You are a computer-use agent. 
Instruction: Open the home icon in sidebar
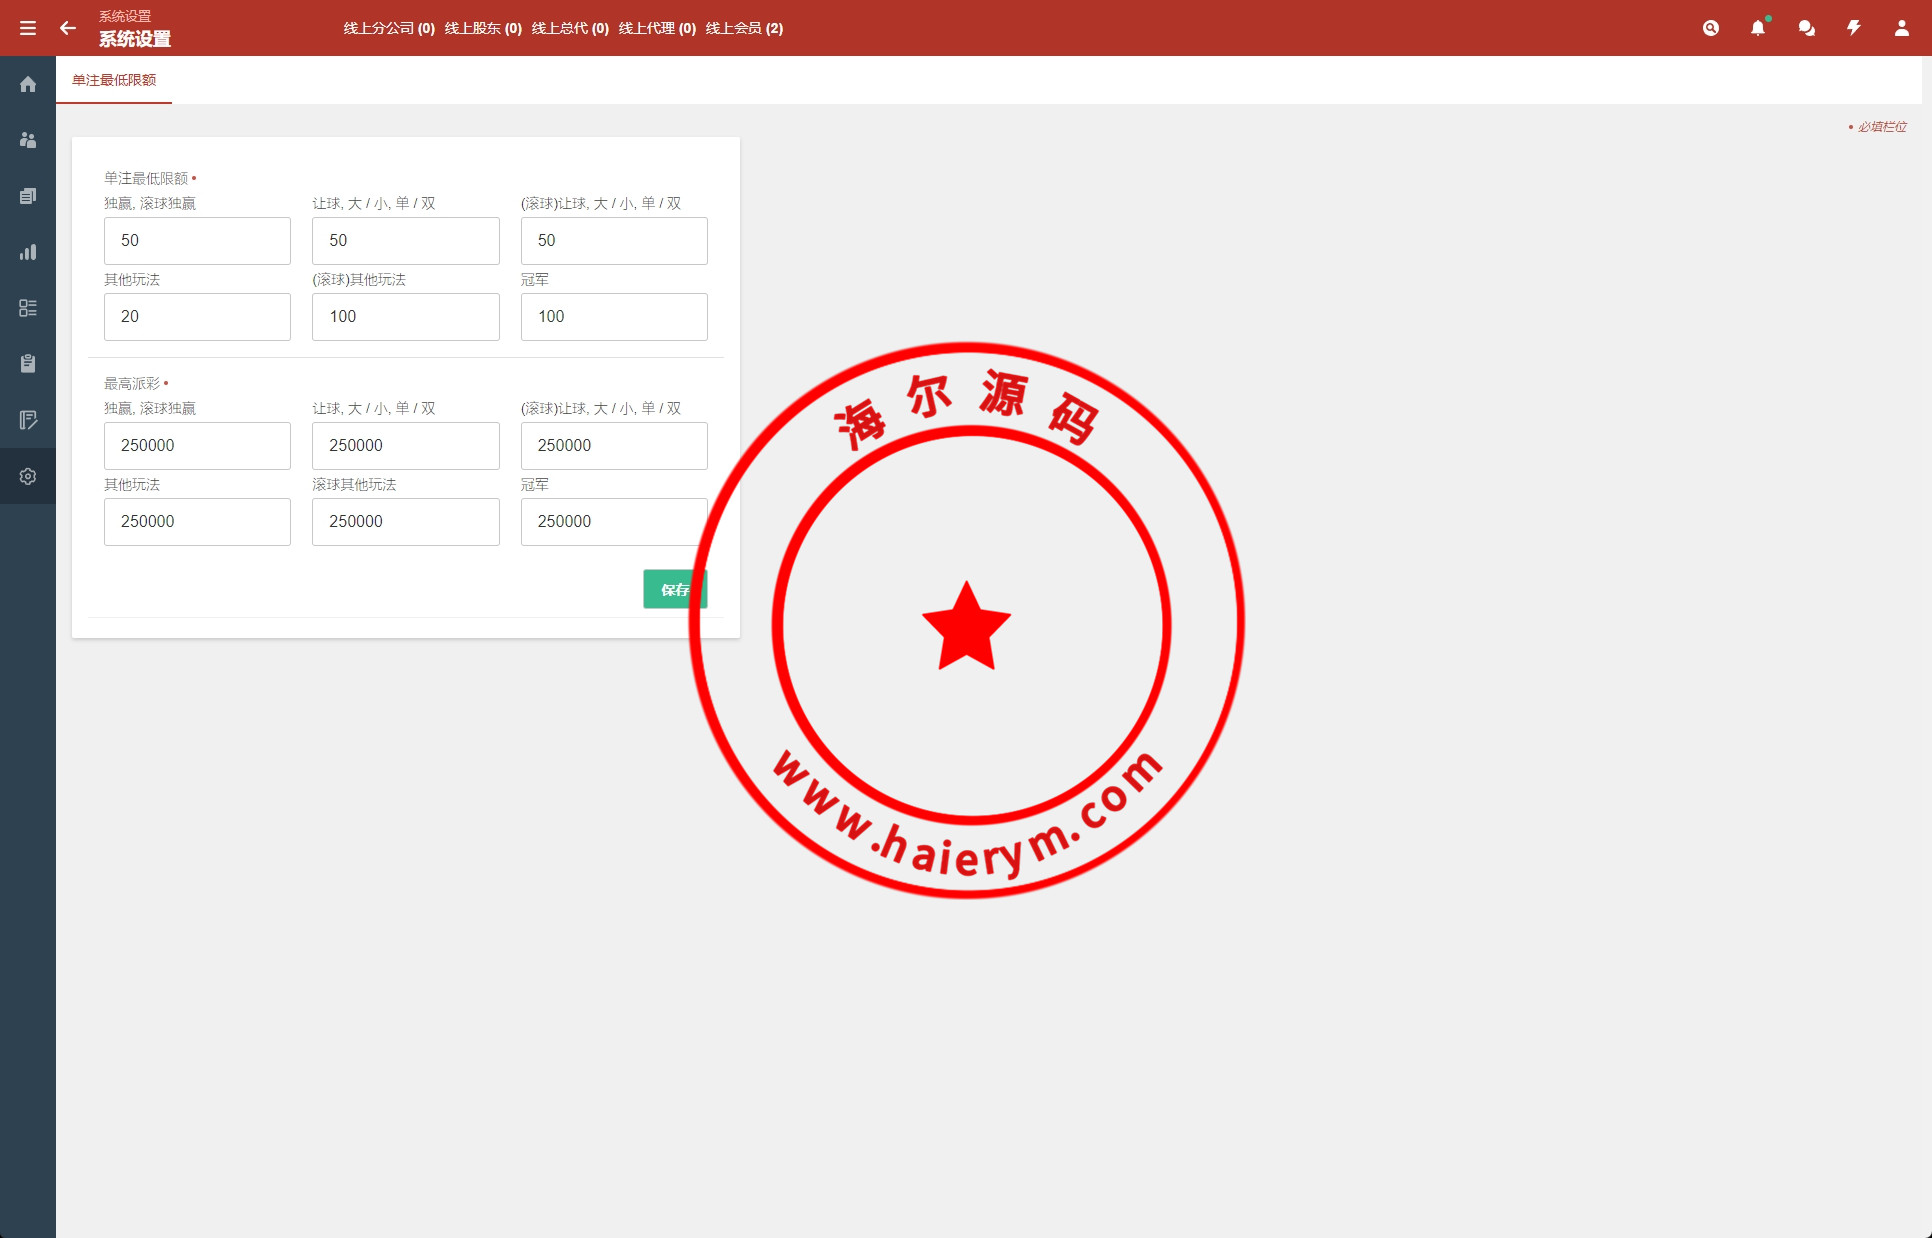click(x=28, y=84)
